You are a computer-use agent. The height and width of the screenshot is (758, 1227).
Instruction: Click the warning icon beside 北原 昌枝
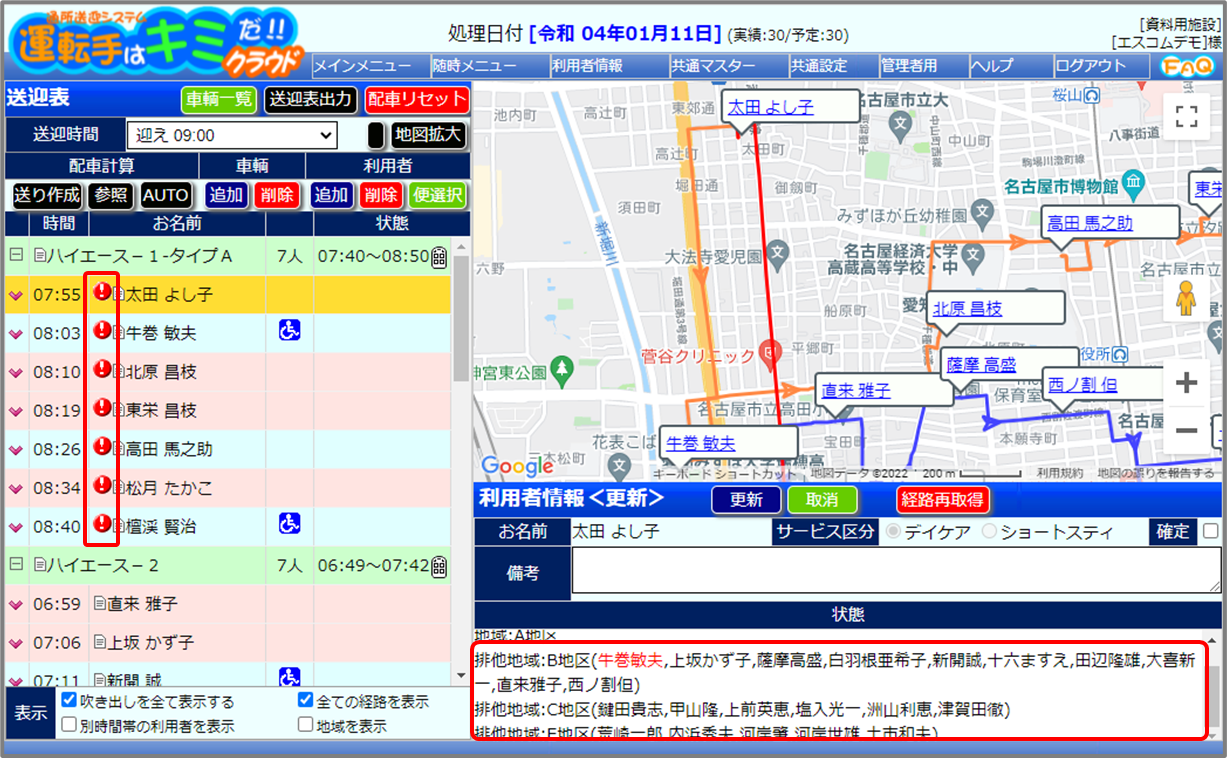click(102, 370)
